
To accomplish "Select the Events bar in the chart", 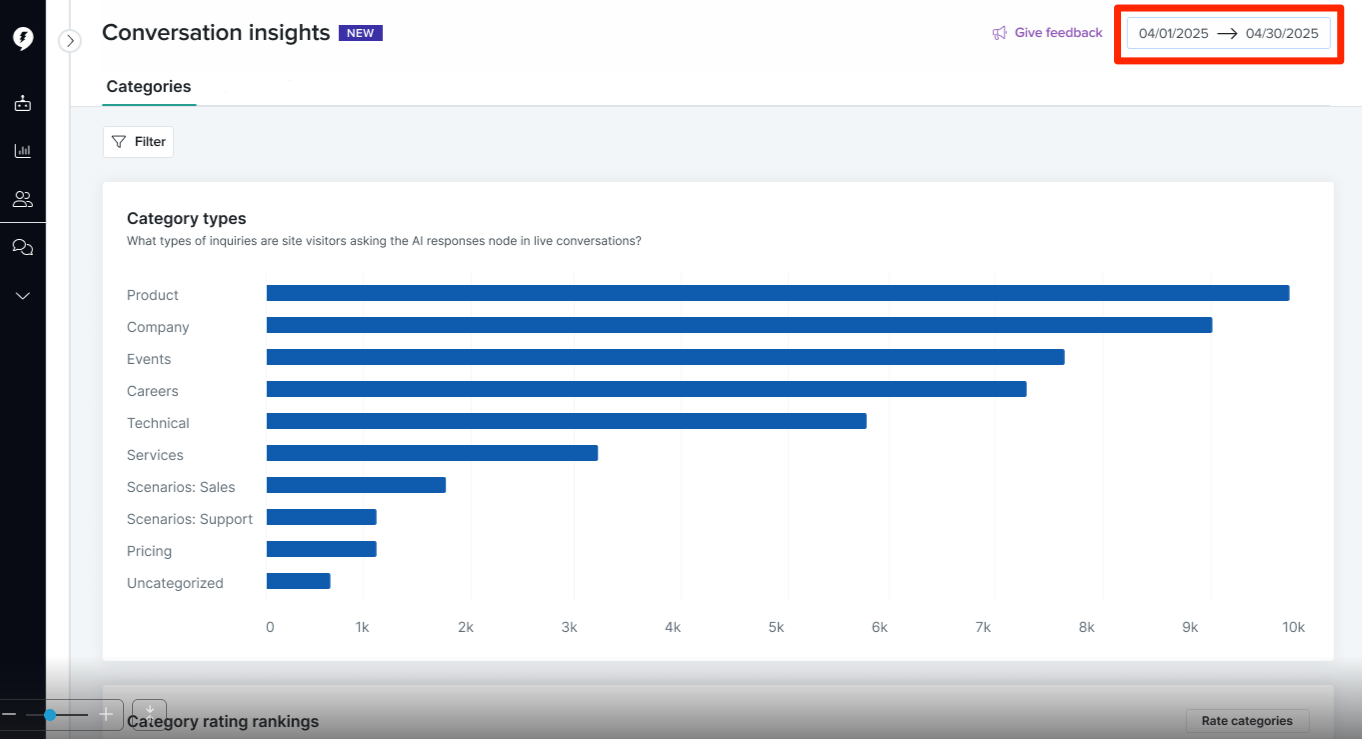I will click(666, 357).
